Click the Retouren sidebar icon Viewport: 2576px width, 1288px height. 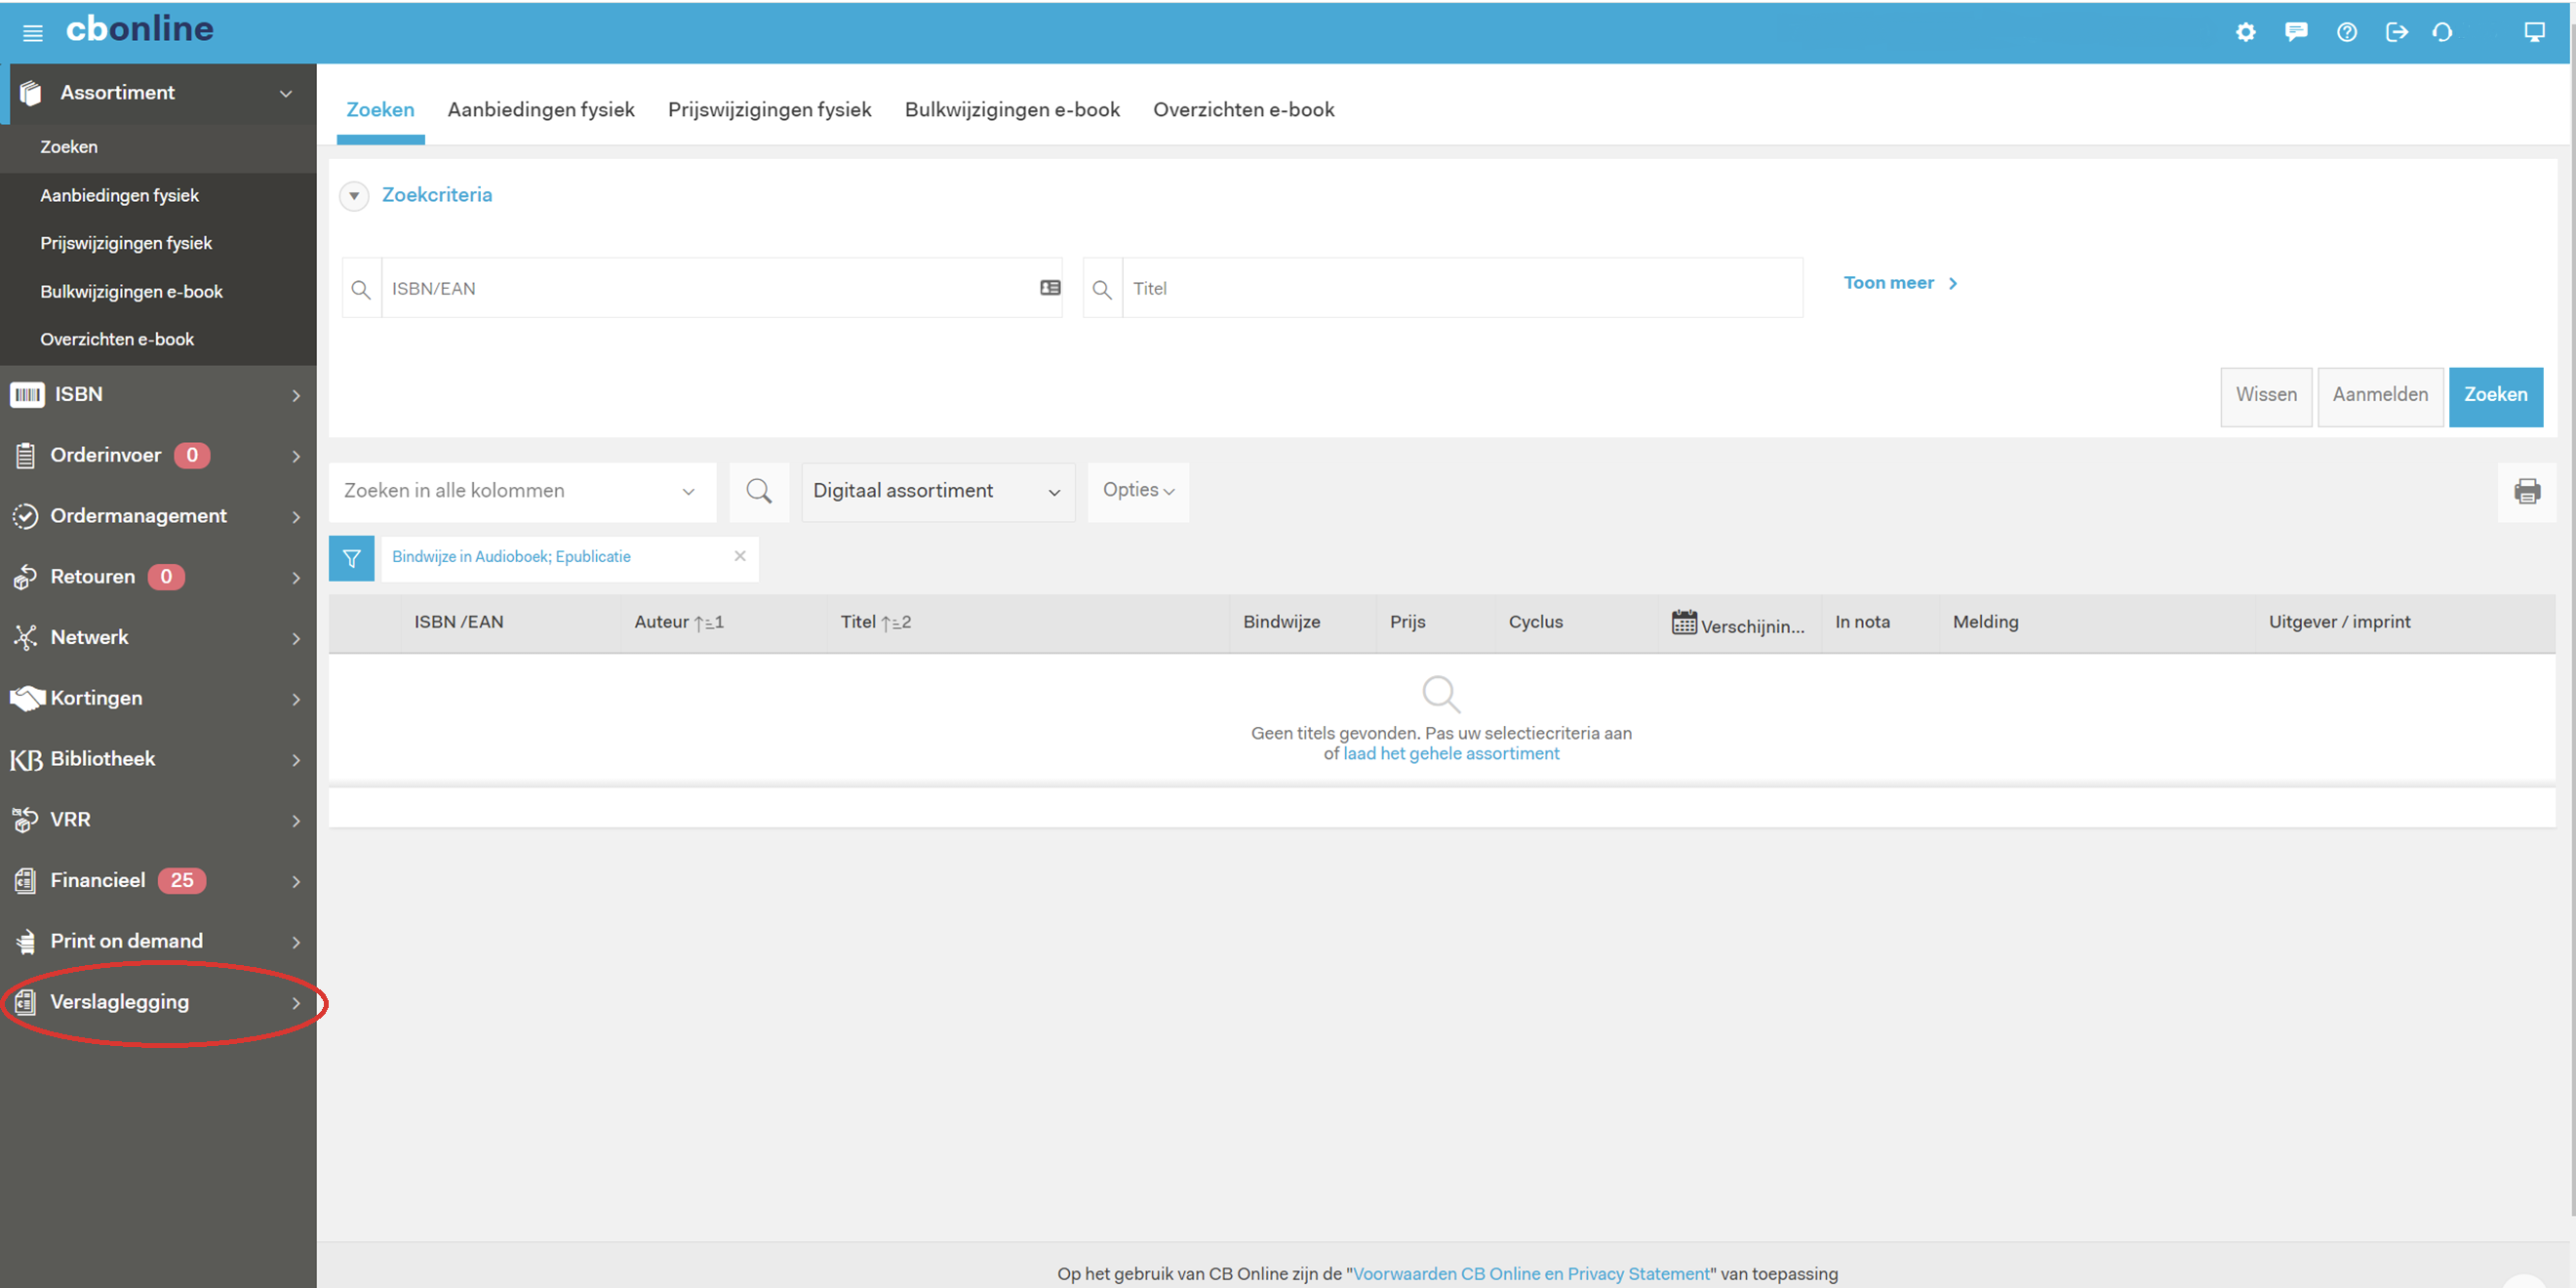tap(25, 577)
